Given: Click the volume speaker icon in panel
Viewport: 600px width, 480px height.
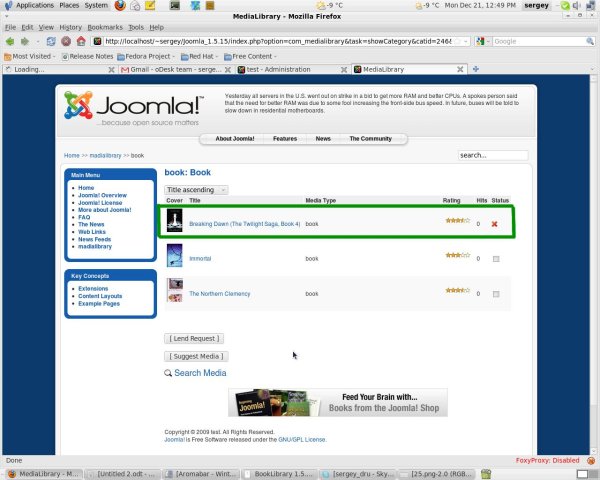Looking at the screenshot, I should (576, 5).
